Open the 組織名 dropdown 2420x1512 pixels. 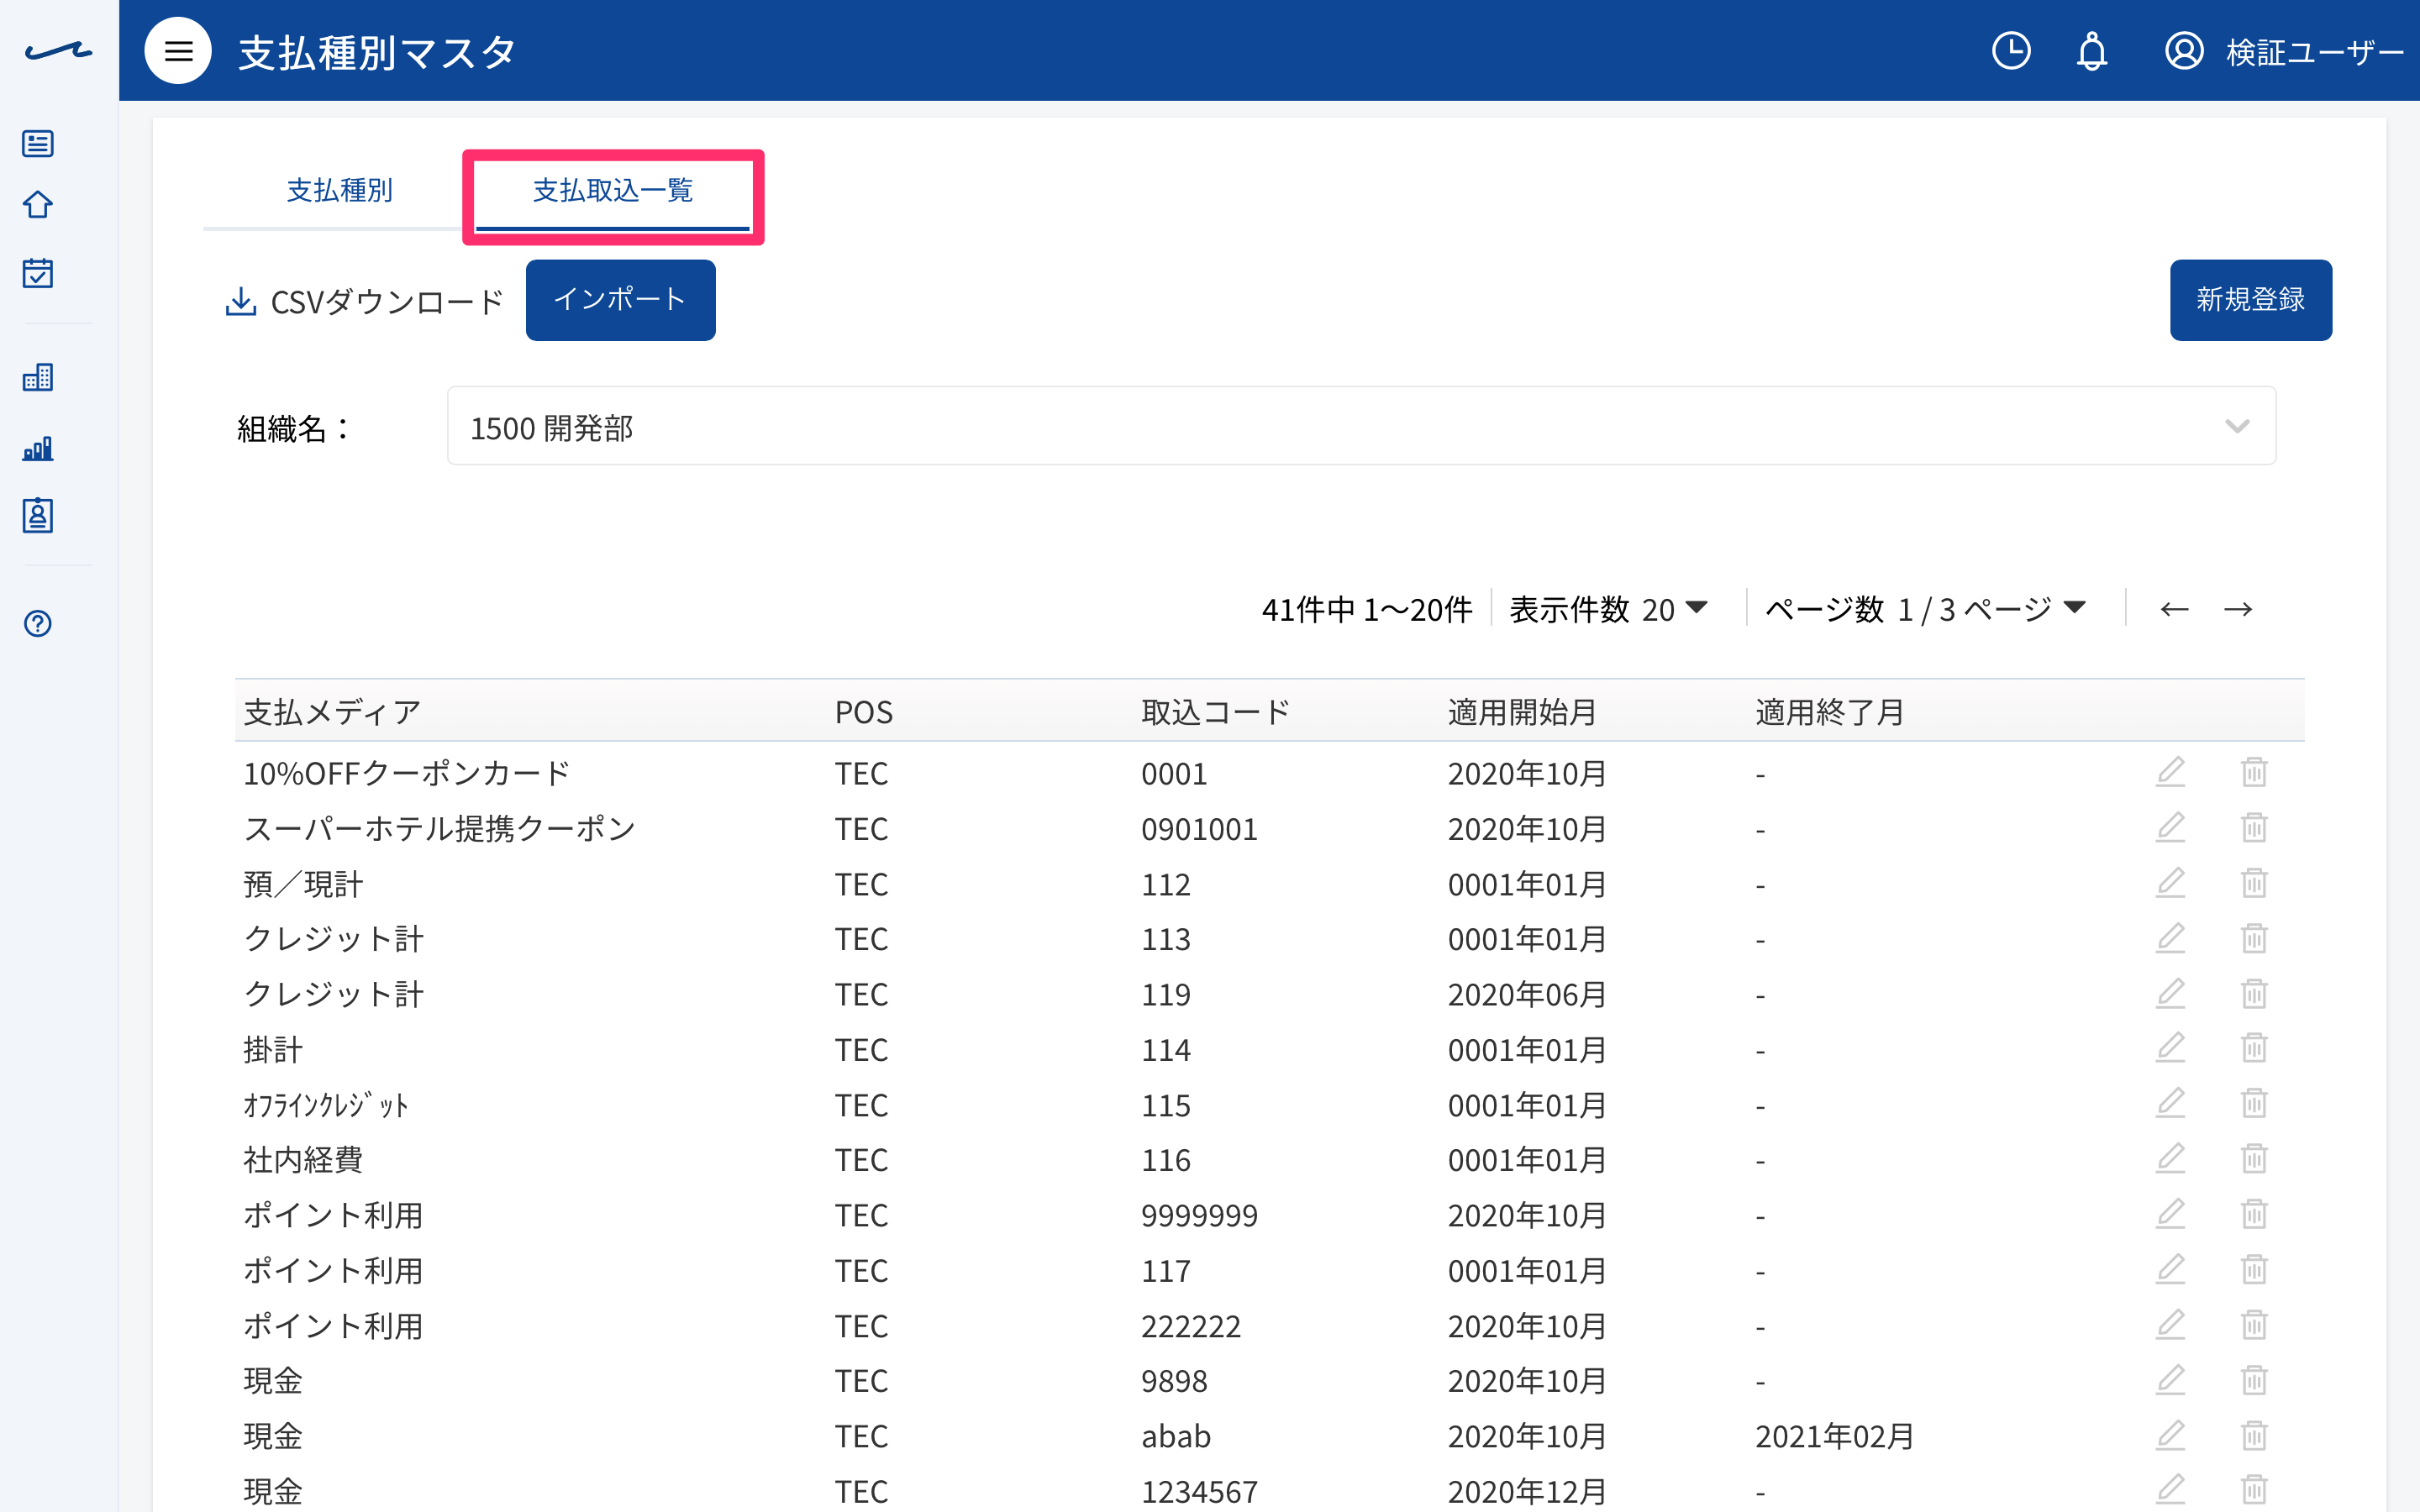(x=1361, y=427)
